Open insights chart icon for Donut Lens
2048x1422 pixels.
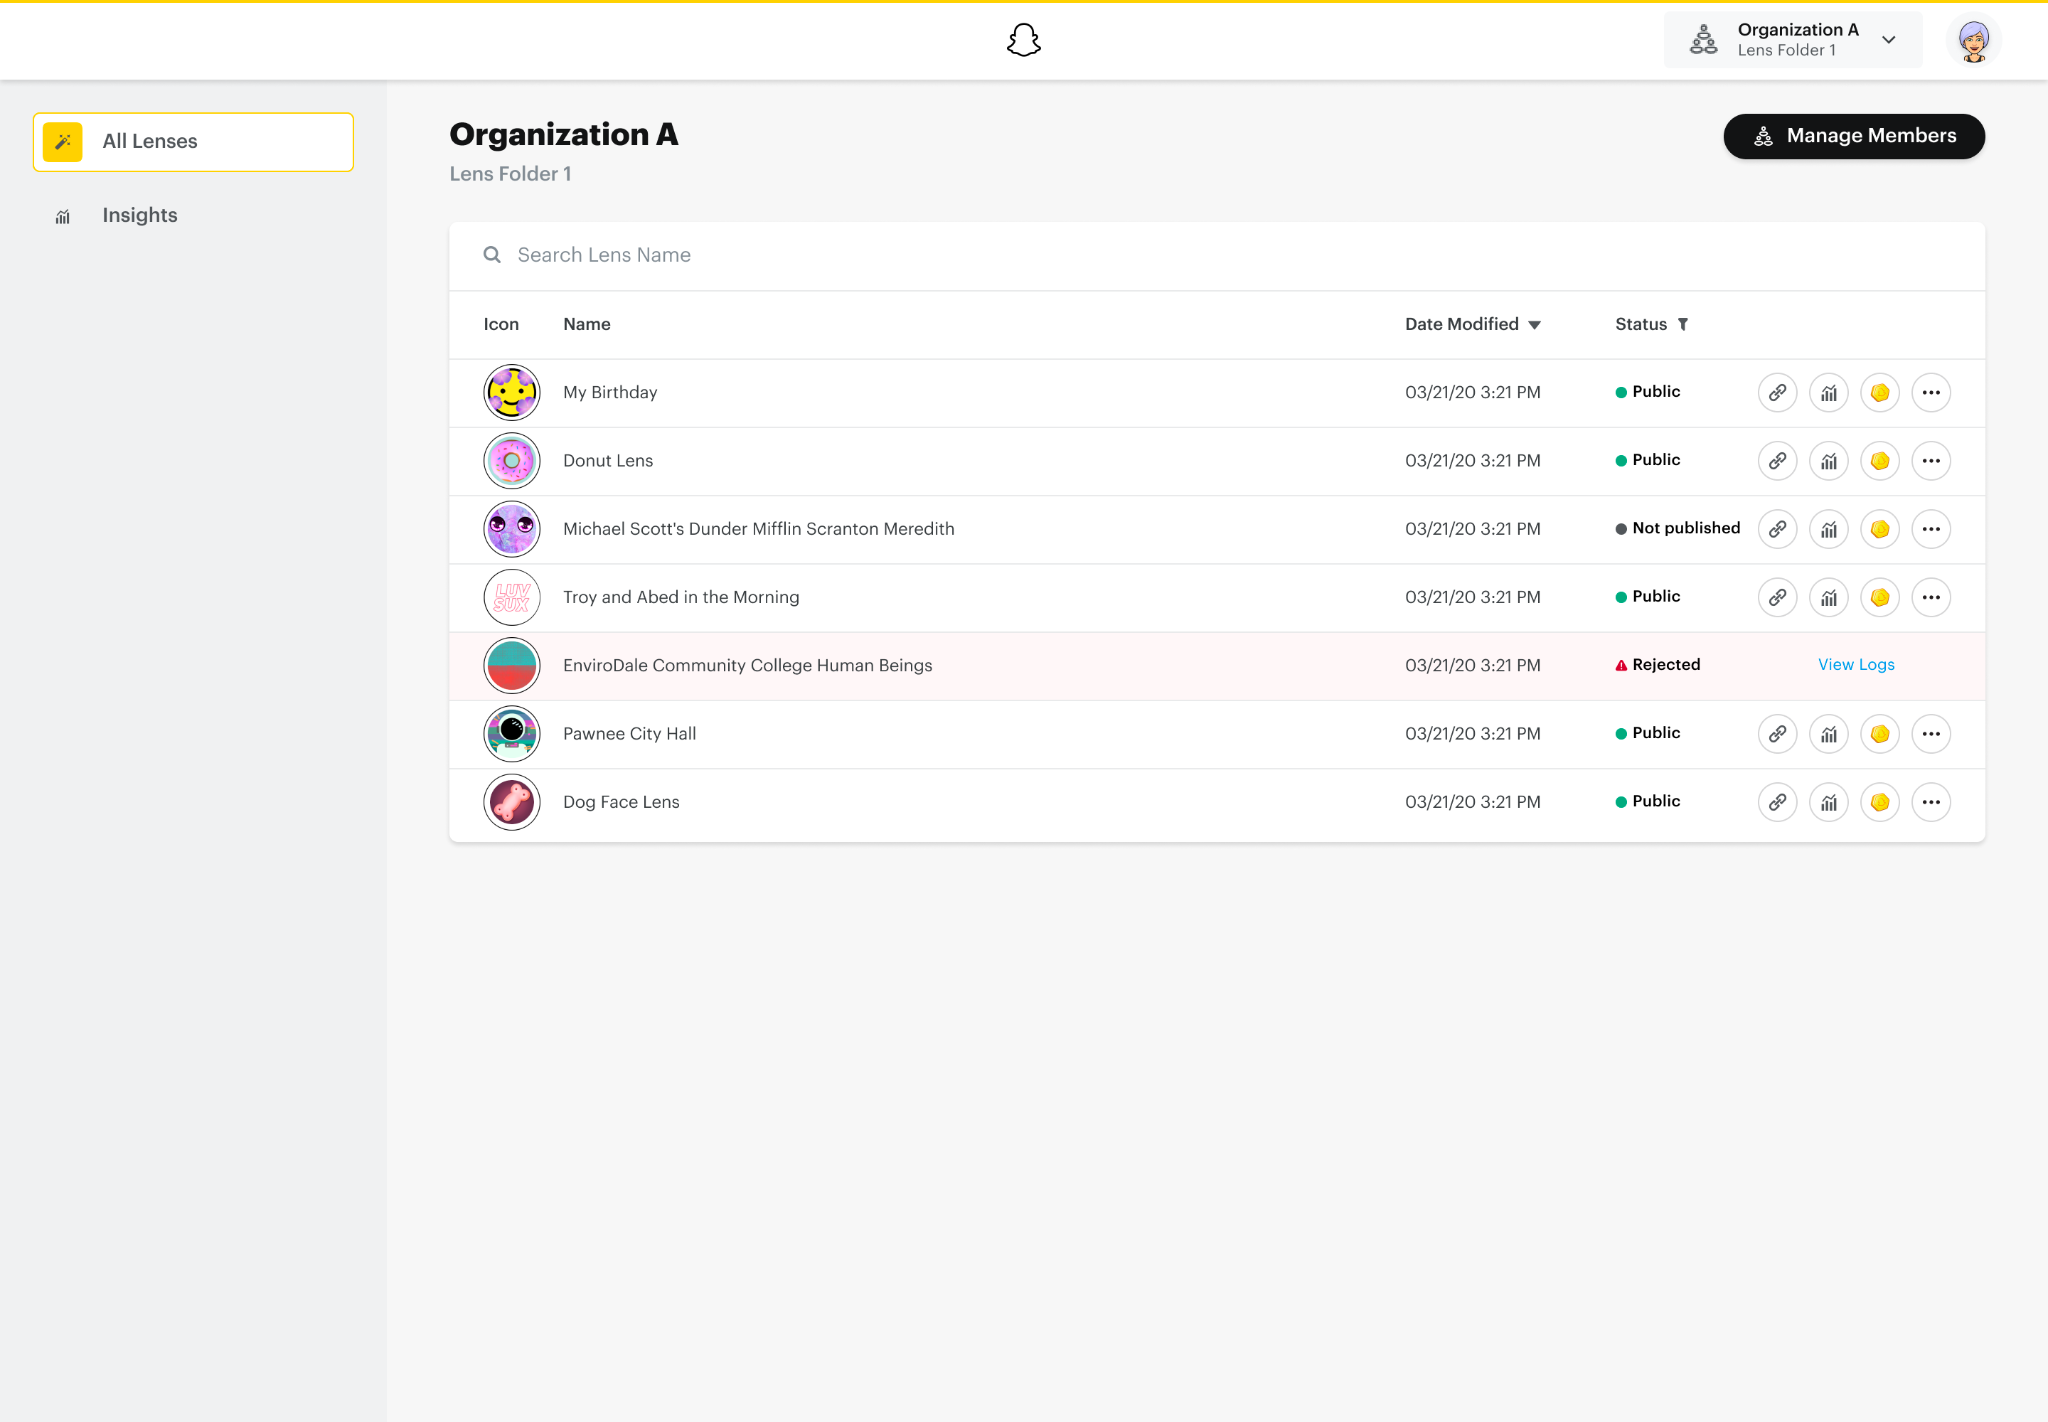(x=1828, y=461)
